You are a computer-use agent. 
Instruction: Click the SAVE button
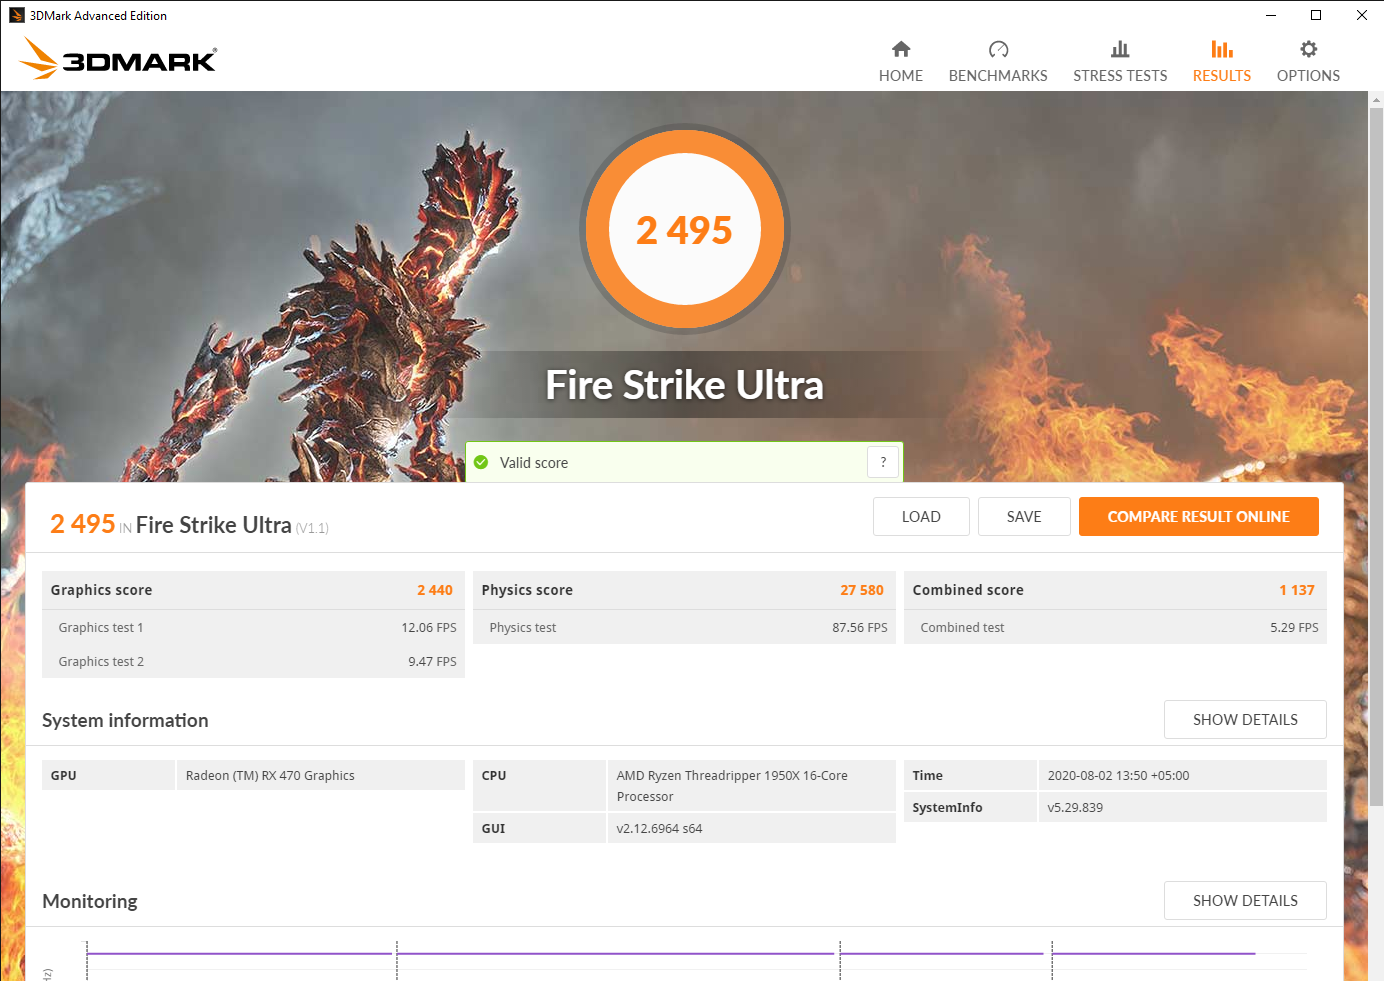point(1024,517)
